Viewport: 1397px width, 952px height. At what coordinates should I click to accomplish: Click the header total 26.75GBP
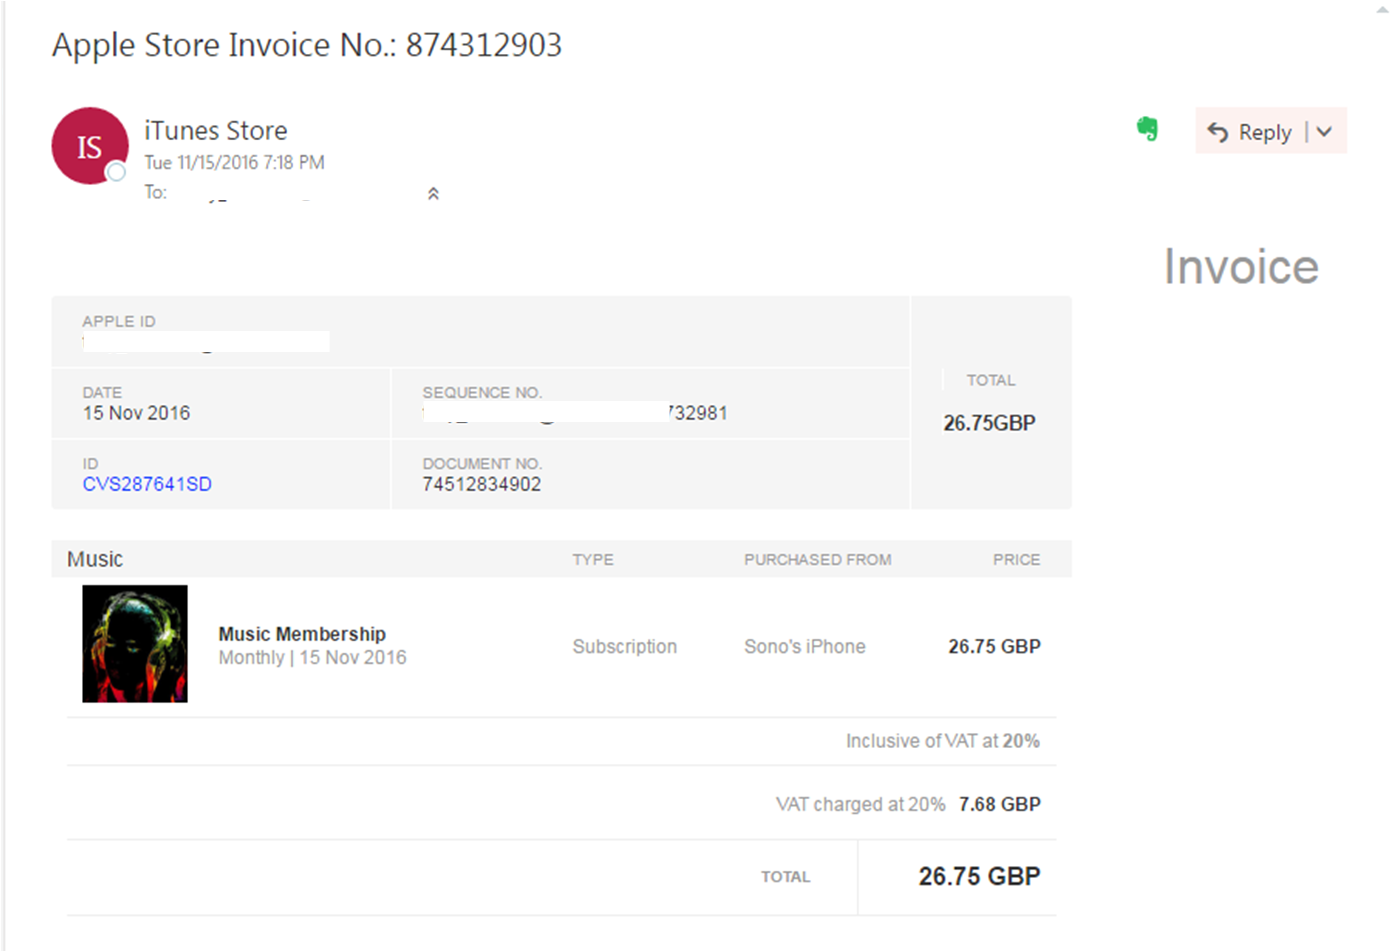tap(989, 423)
